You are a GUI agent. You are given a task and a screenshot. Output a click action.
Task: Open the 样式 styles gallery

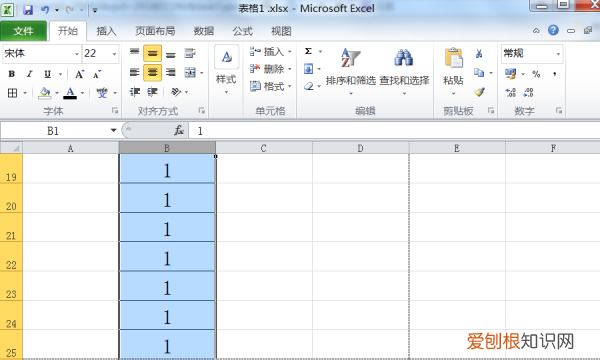pyautogui.click(x=226, y=70)
